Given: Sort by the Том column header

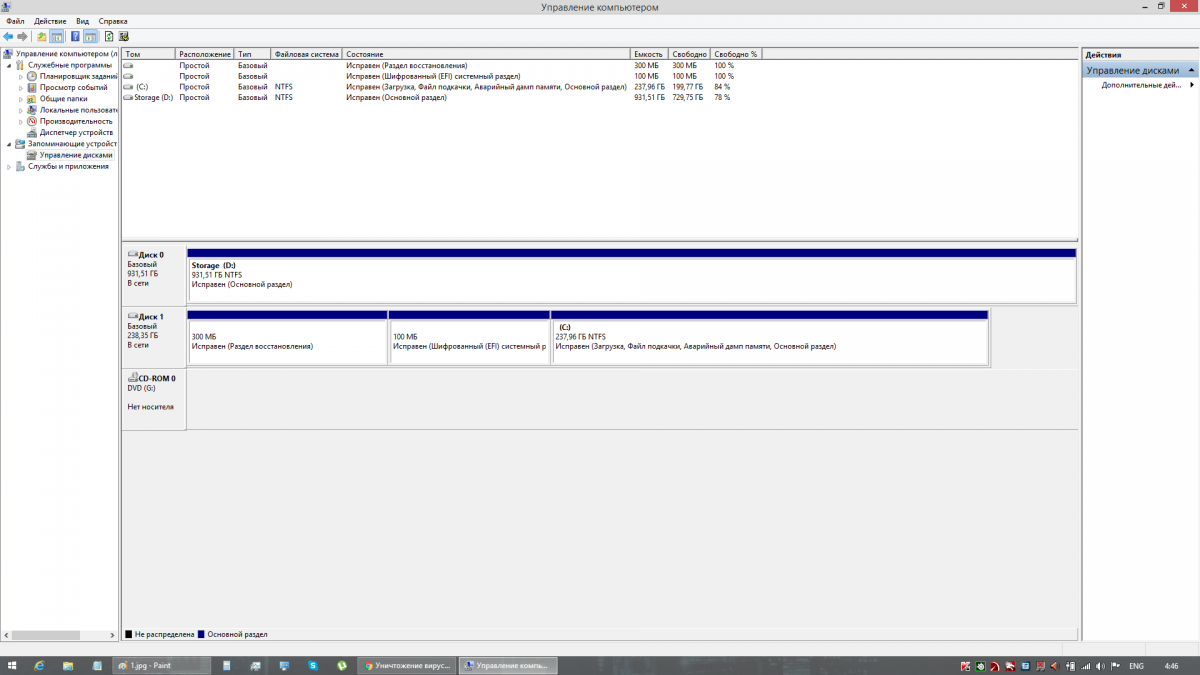Looking at the screenshot, I should click(148, 54).
